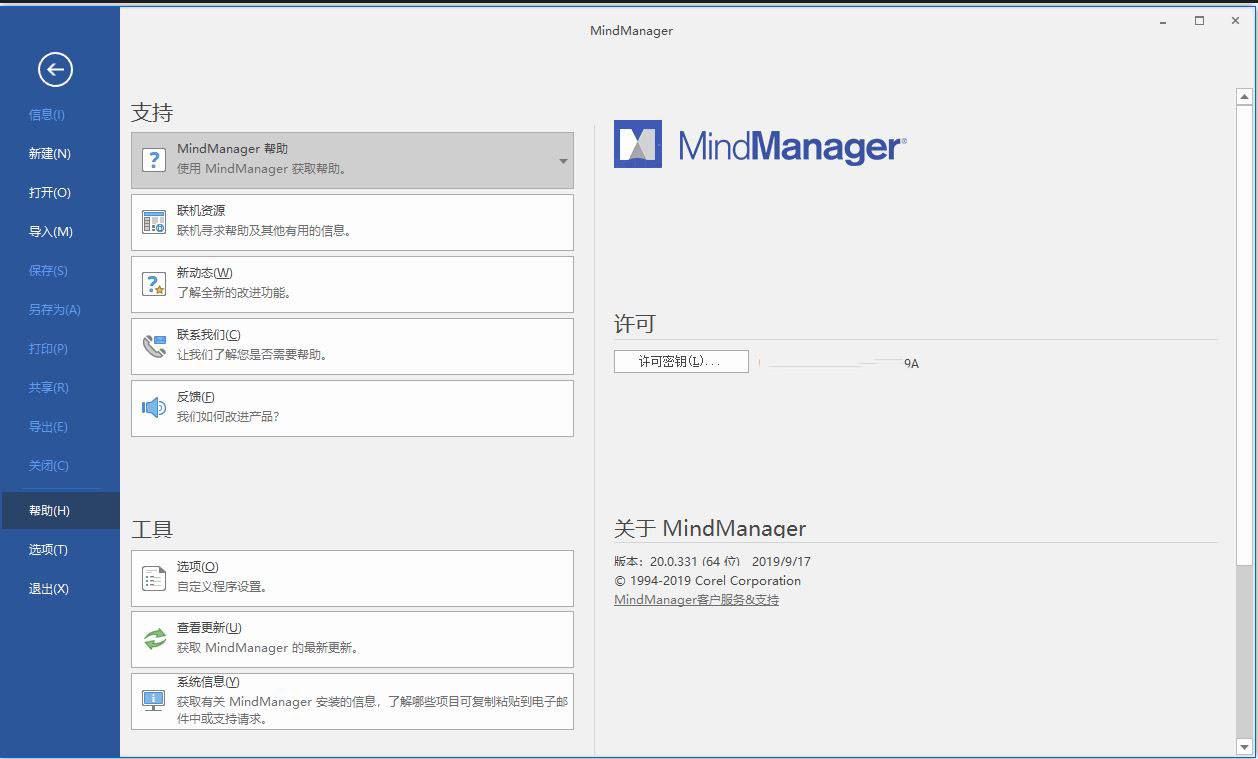Choose 退出(X) to exit the application
This screenshot has height=759, width=1258.
coord(48,589)
